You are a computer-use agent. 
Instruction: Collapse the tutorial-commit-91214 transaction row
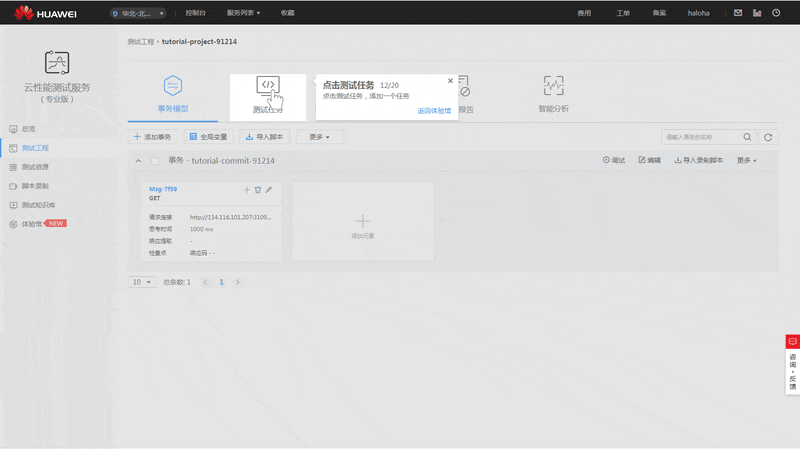138,161
